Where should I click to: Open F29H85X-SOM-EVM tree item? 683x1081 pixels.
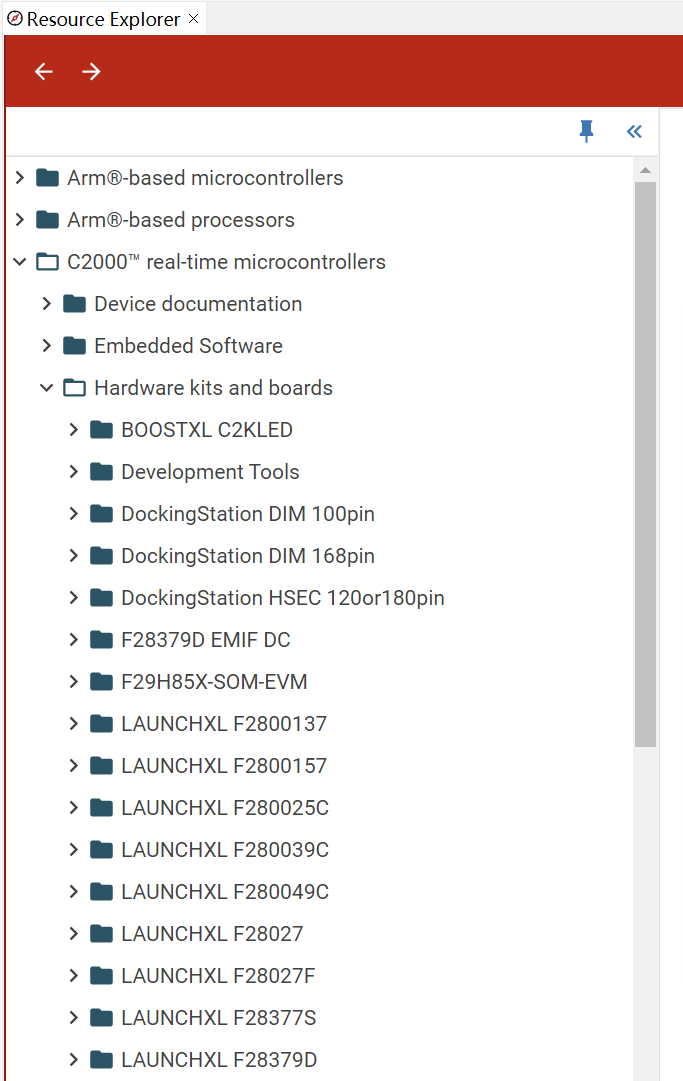pyautogui.click(x=214, y=682)
